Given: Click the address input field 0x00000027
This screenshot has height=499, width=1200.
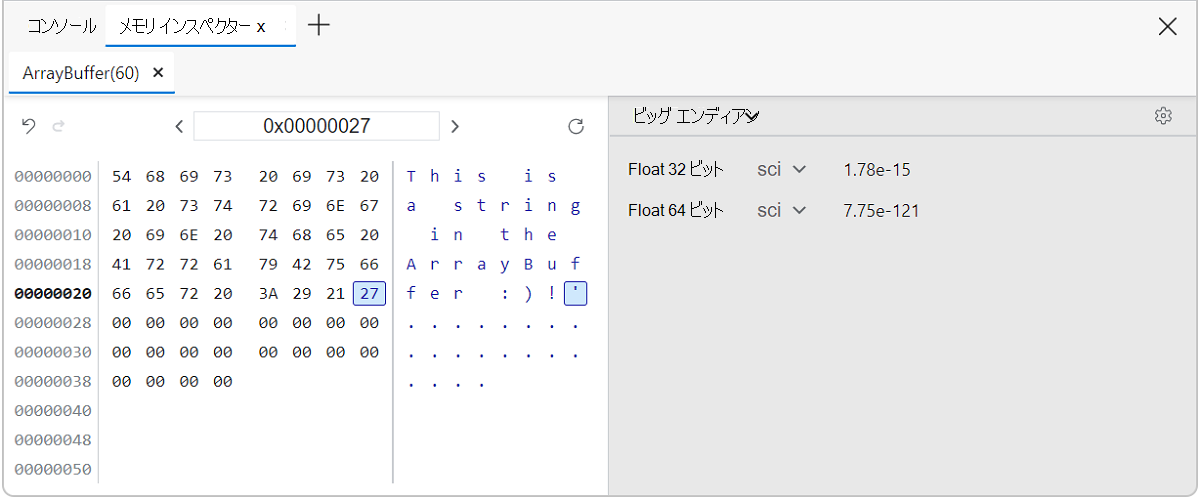Looking at the screenshot, I should (x=316, y=126).
